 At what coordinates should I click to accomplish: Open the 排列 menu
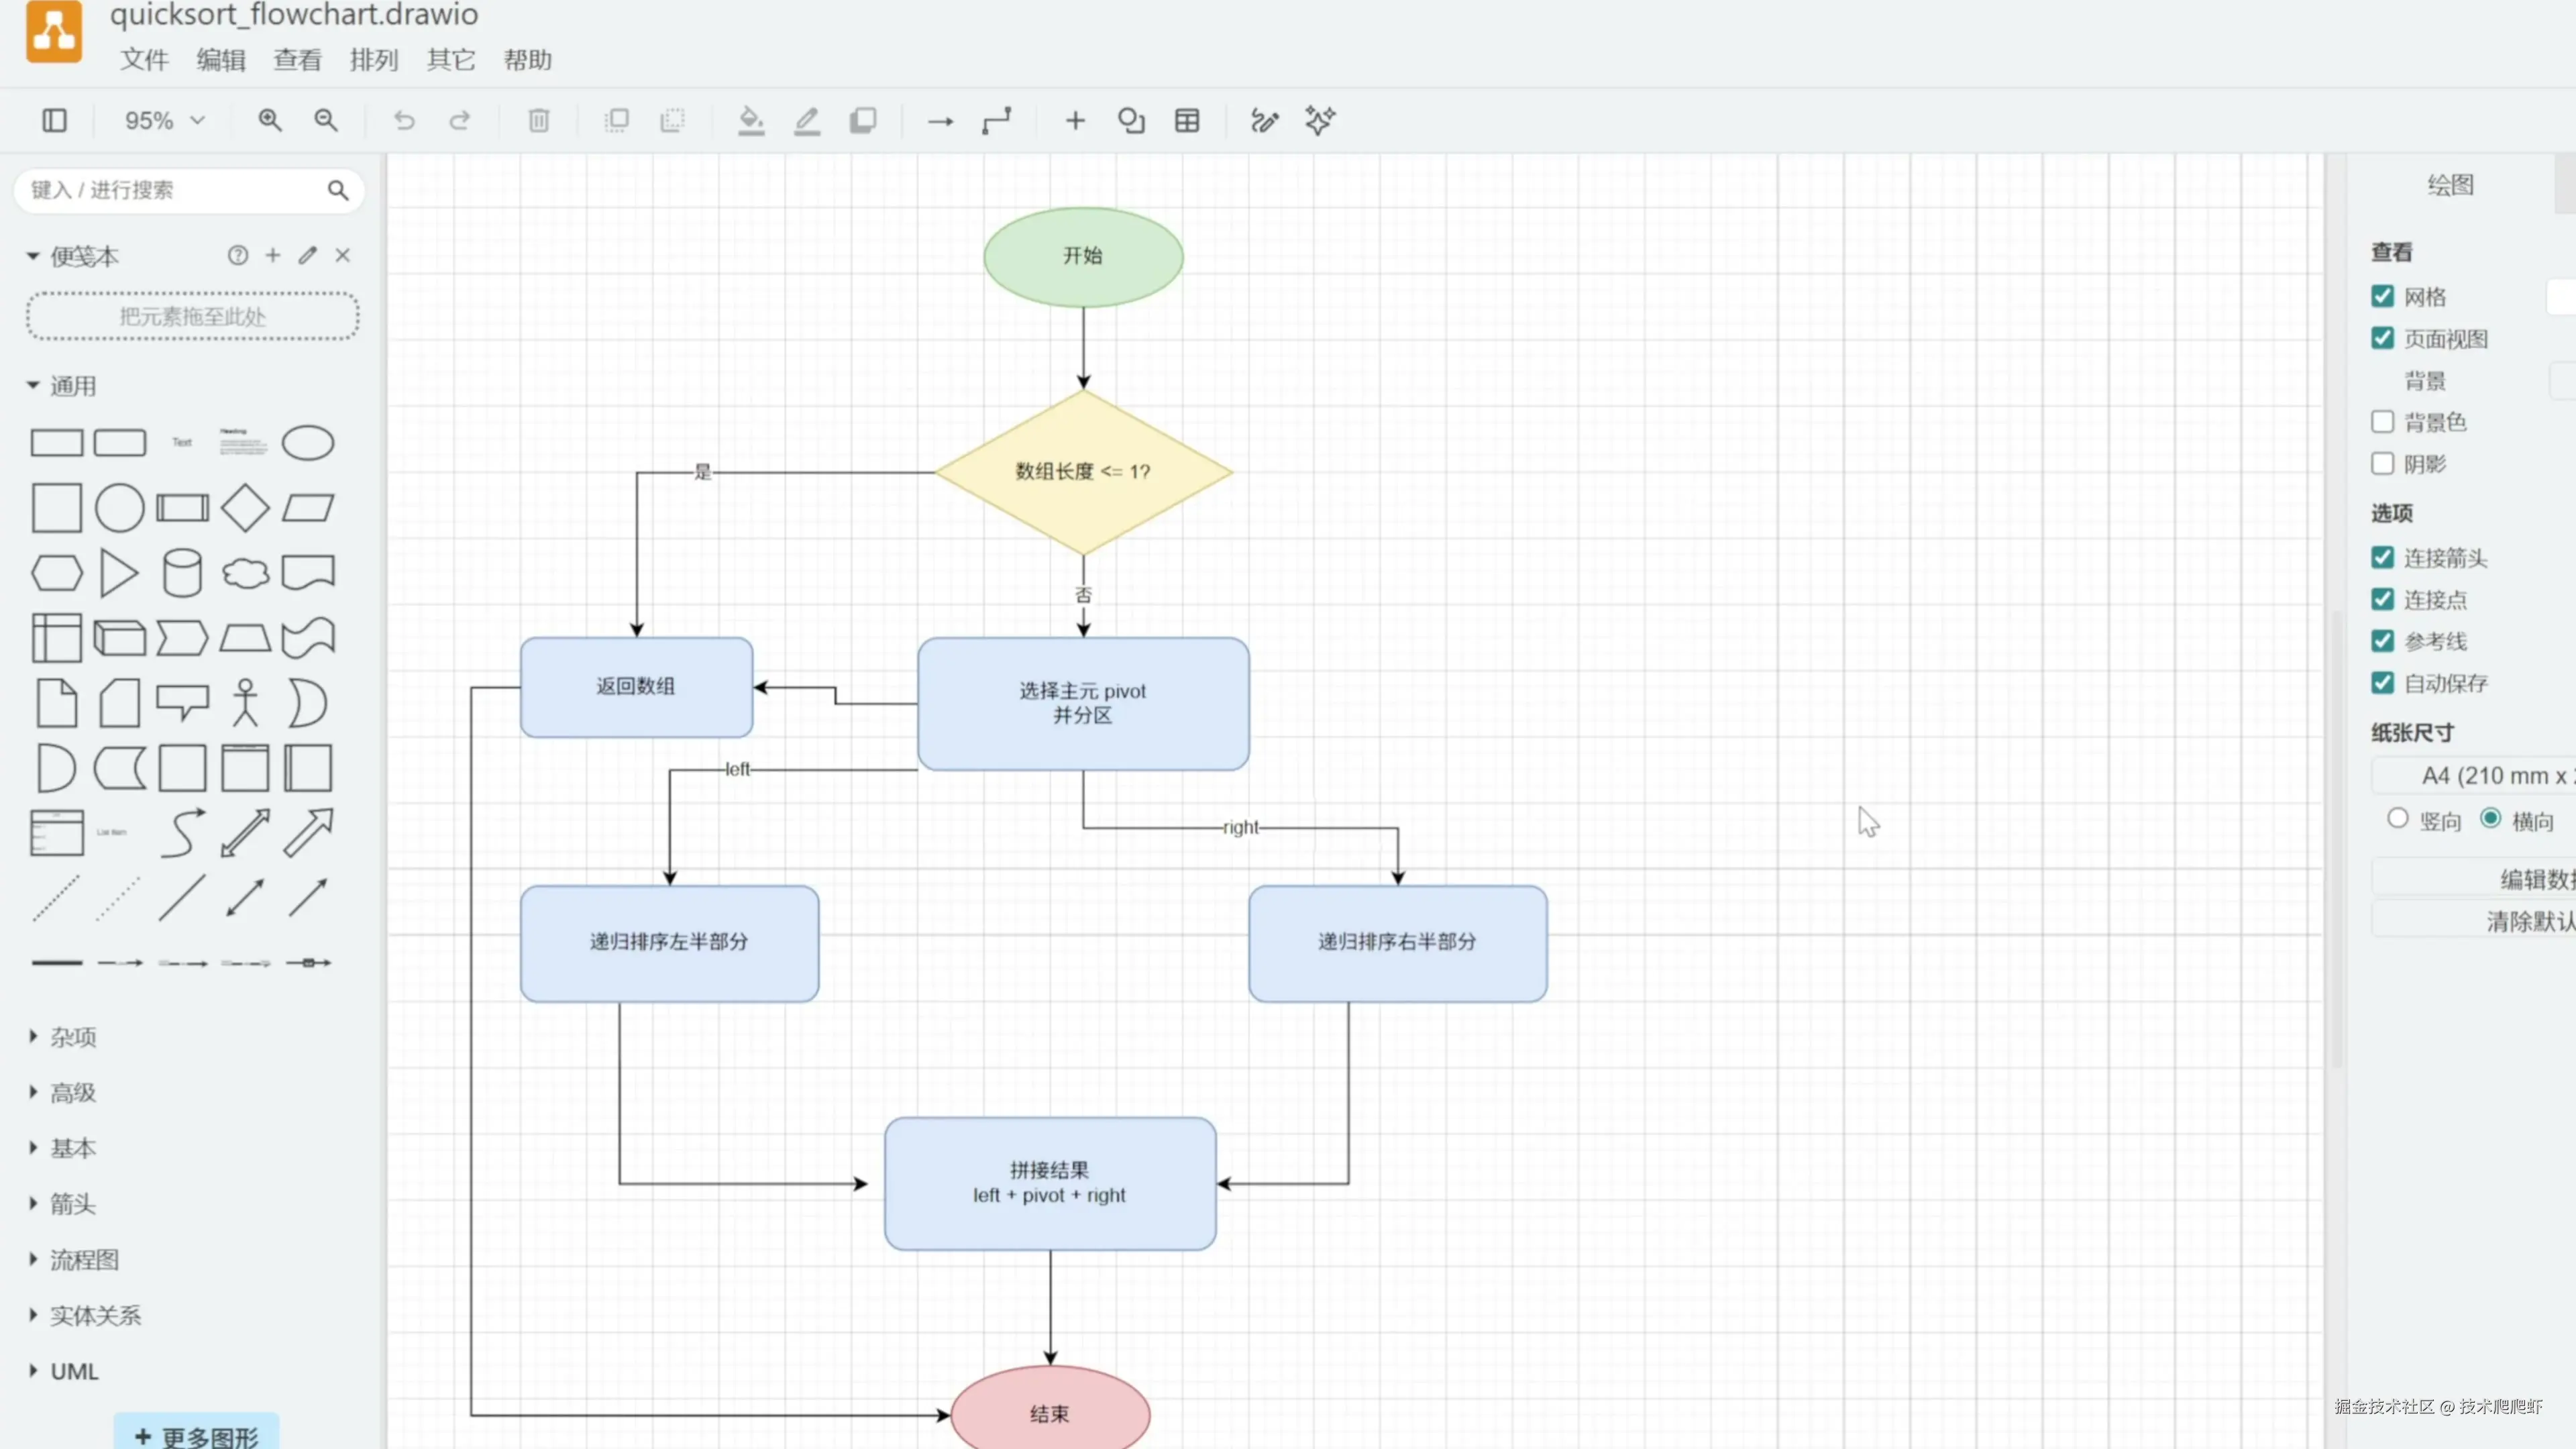tap(374, 60)
